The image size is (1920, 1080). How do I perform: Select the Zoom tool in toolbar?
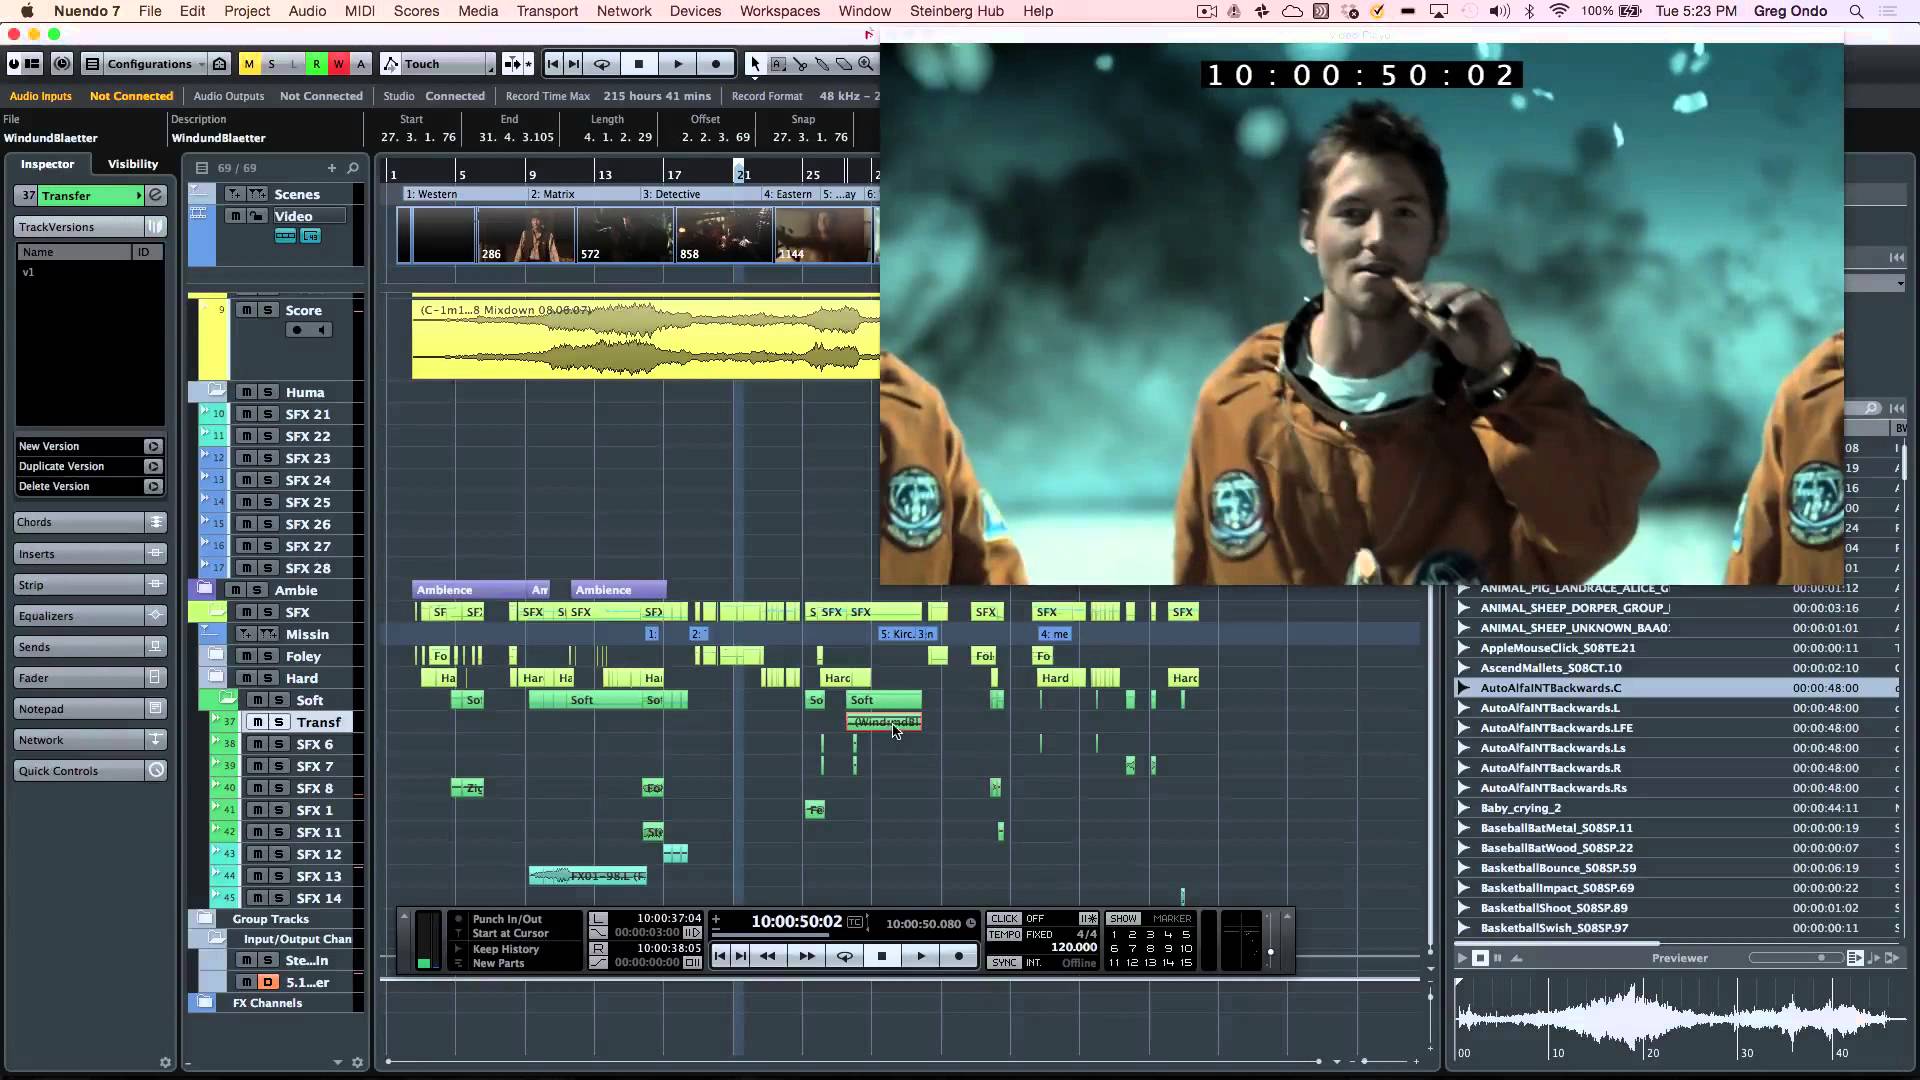866,64
